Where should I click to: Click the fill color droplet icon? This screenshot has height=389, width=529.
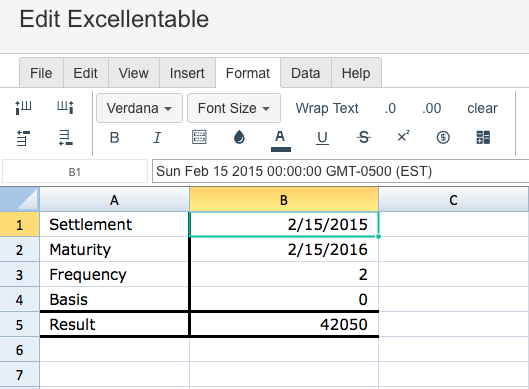pos(239,137)
